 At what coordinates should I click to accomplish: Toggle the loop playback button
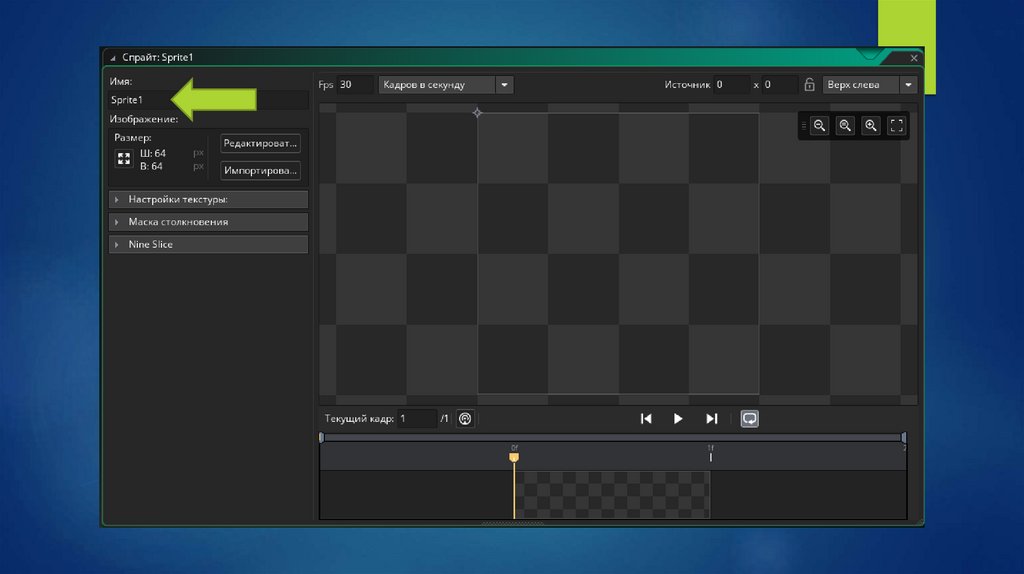click(750, 419)
